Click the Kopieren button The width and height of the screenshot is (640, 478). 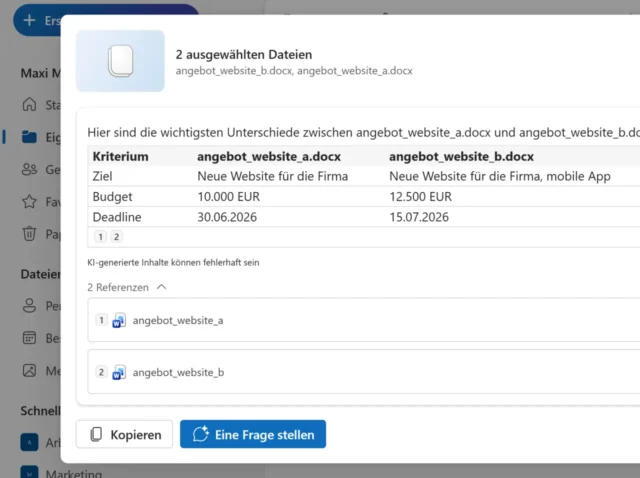click(124, 434)
